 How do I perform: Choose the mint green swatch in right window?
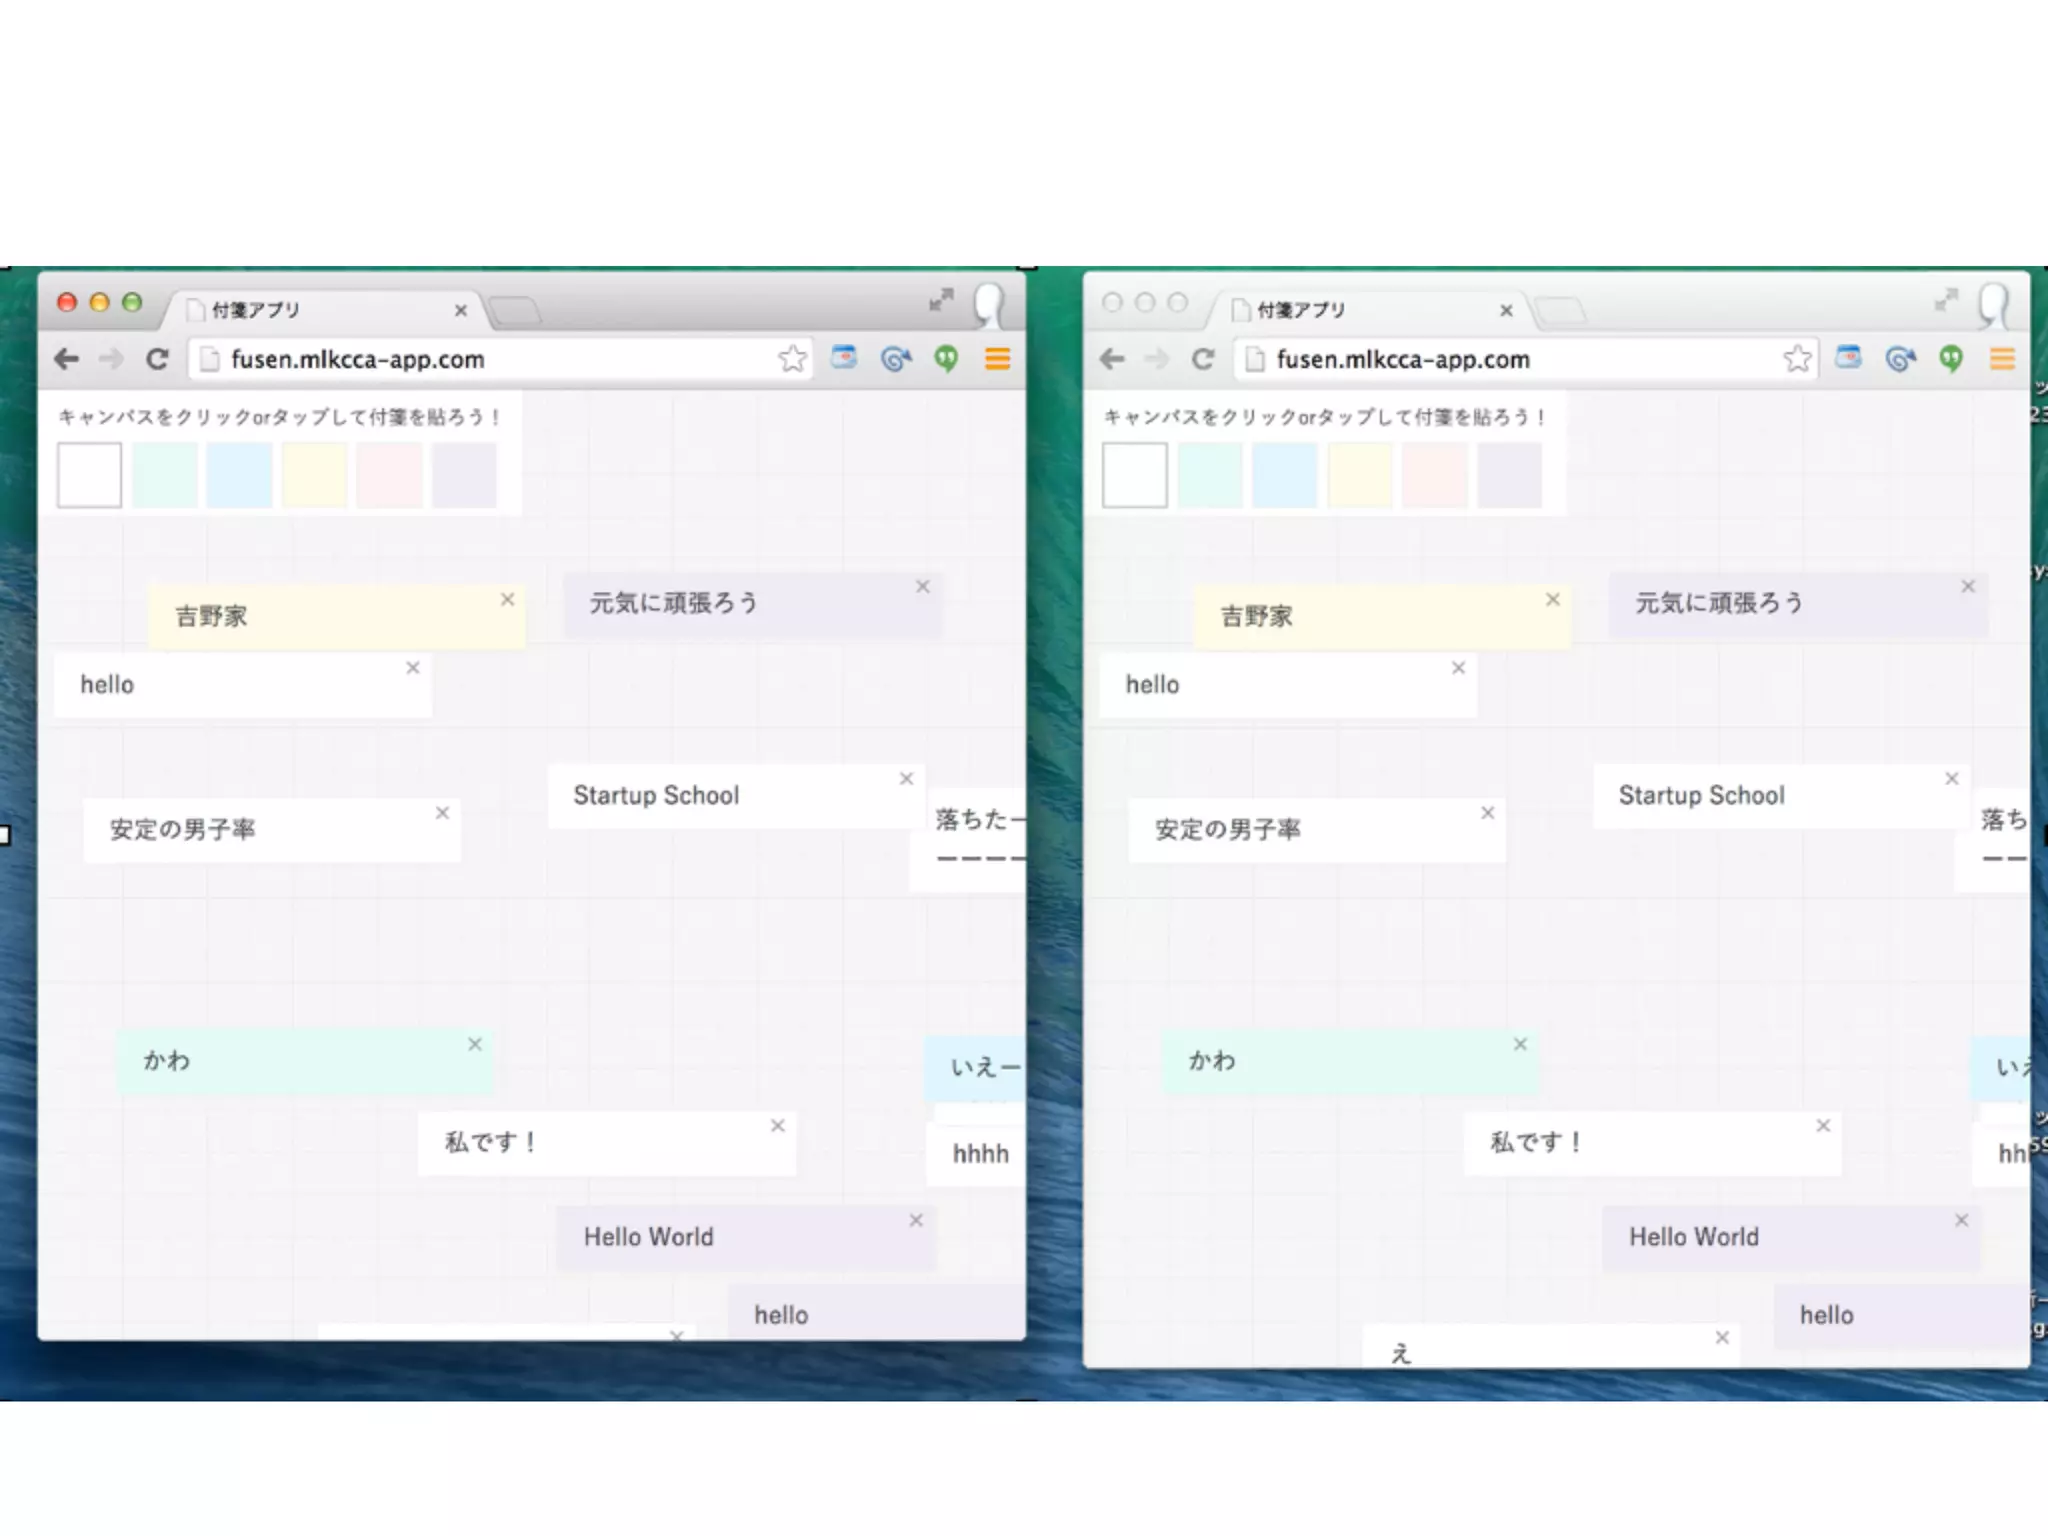[x=1209, y=475]
